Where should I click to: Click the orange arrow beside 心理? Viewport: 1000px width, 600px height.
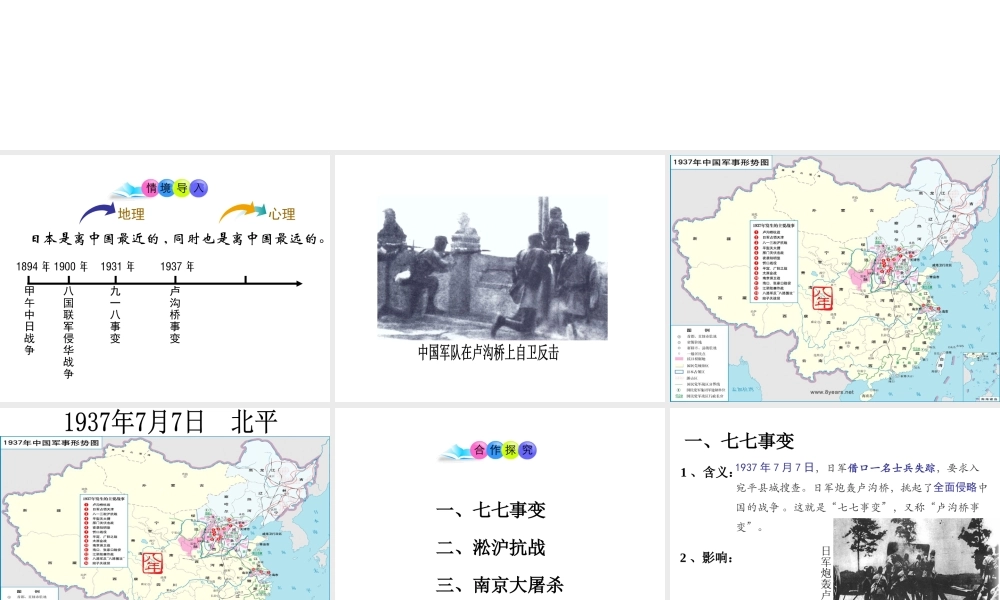[242, 211]
